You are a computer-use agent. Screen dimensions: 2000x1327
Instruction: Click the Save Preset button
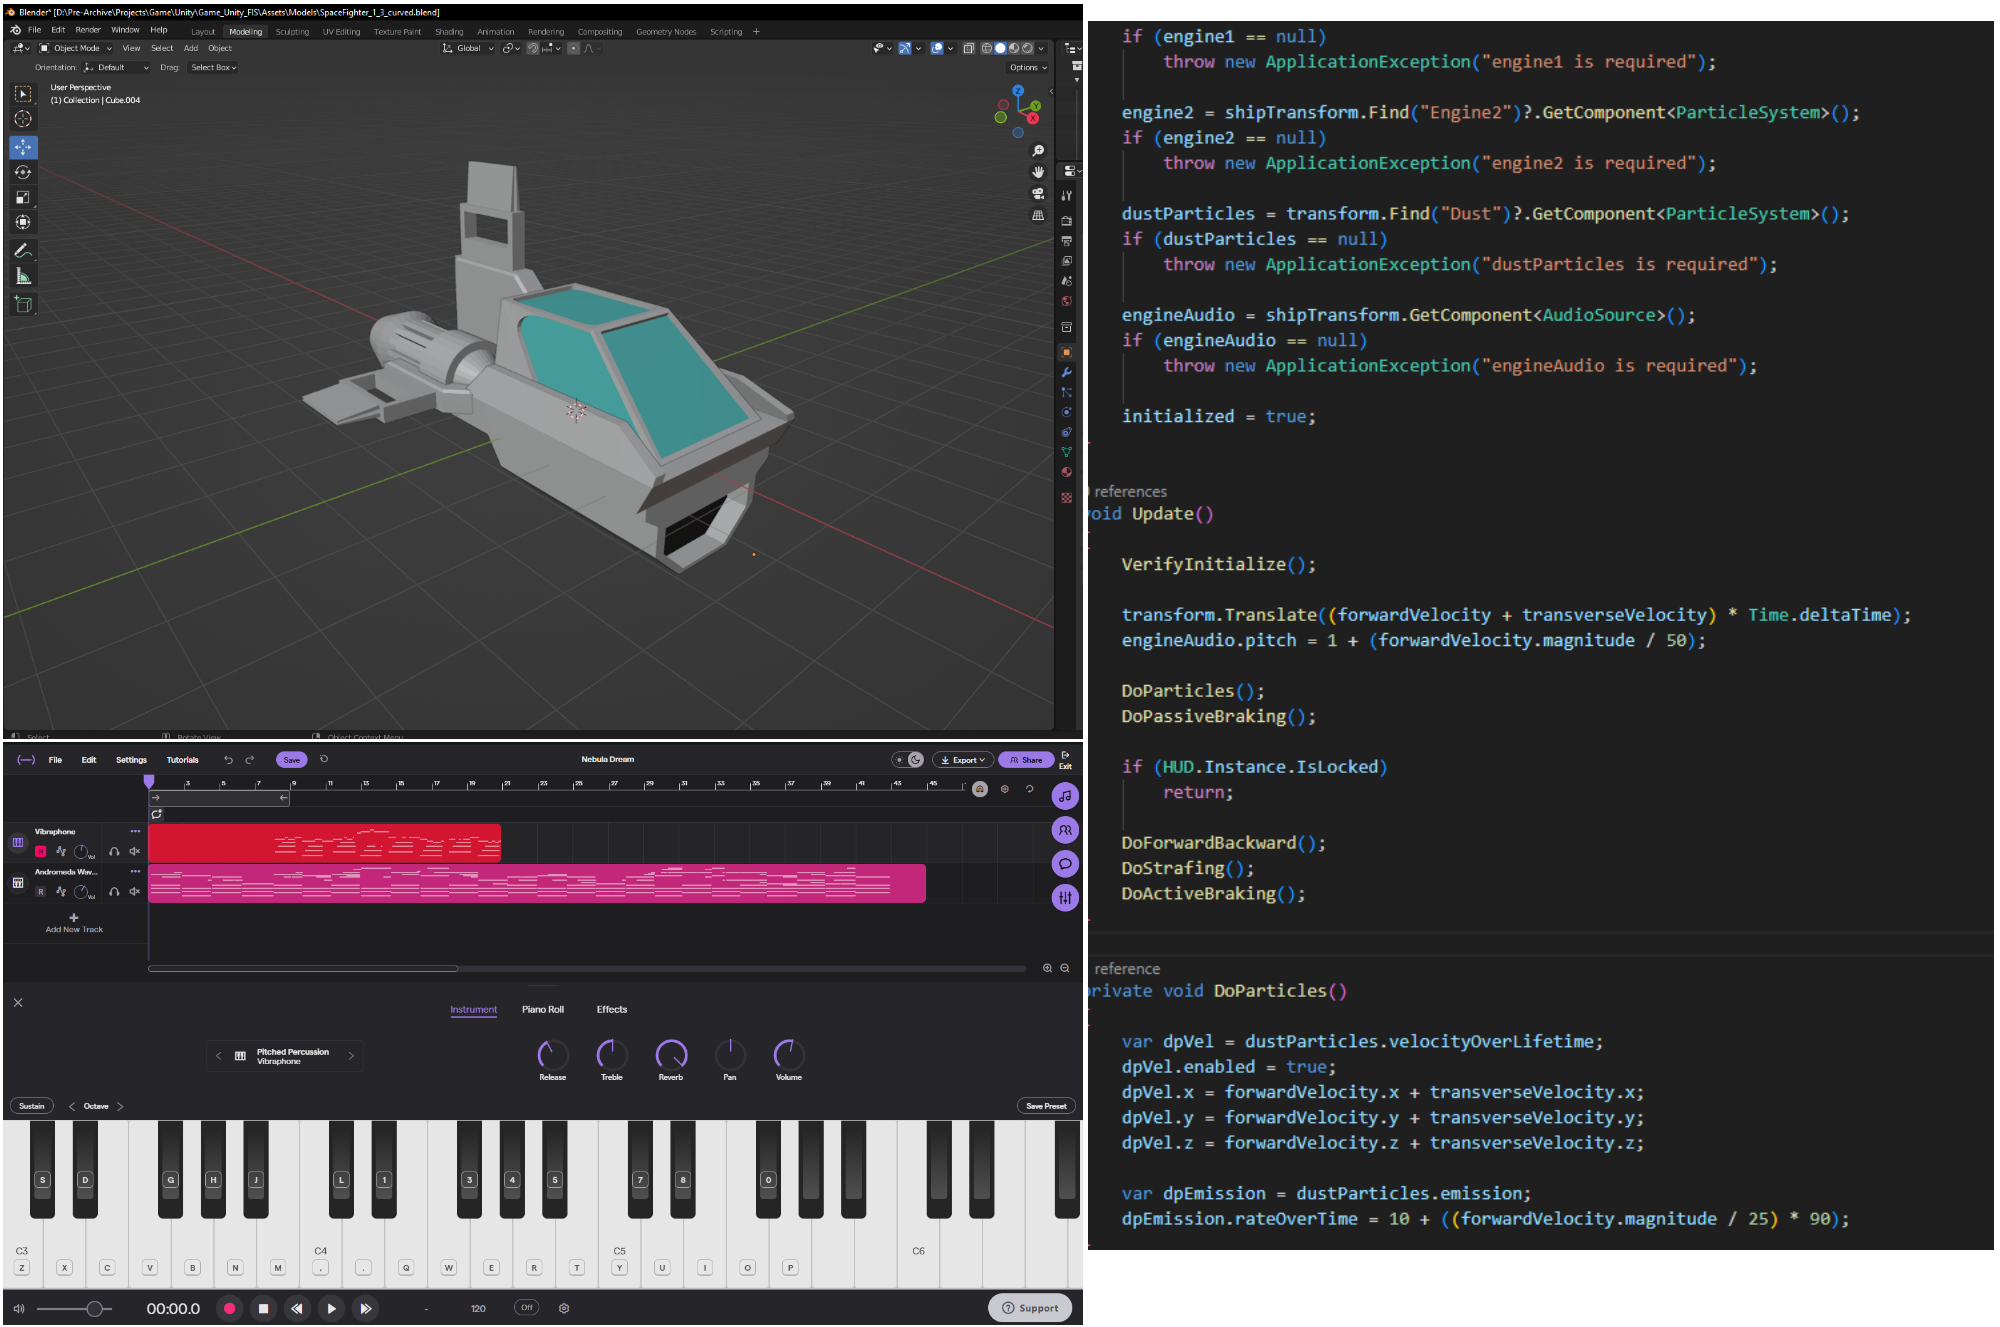1046,1105
